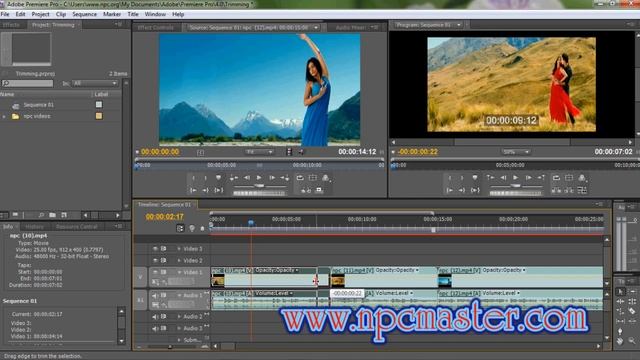The width and height of the screenshot is (640, 360).
Task: Toggle Safe Margins in Source monitor
Action: pyautogui.click(x=313, y=178)
